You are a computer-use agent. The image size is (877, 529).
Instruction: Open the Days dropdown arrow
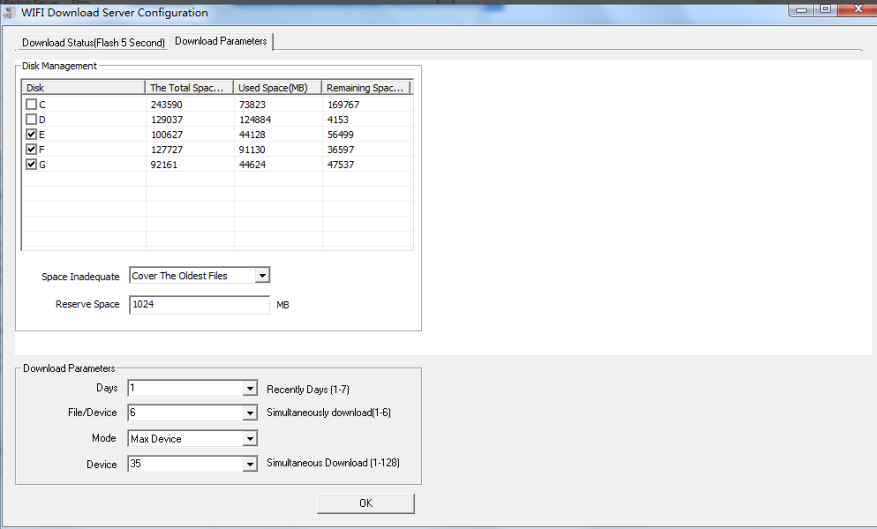[249, 389]
